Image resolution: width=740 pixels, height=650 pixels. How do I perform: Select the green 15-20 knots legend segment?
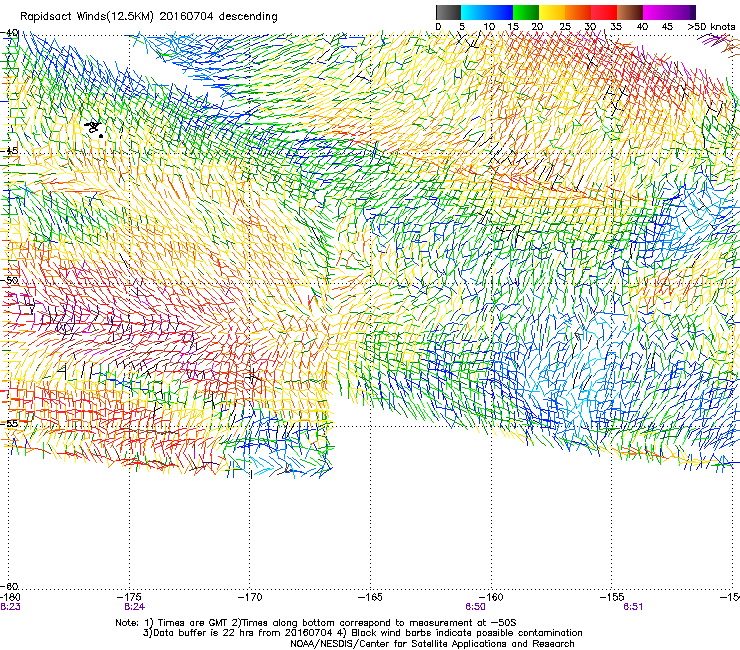(x=526, y=12)
